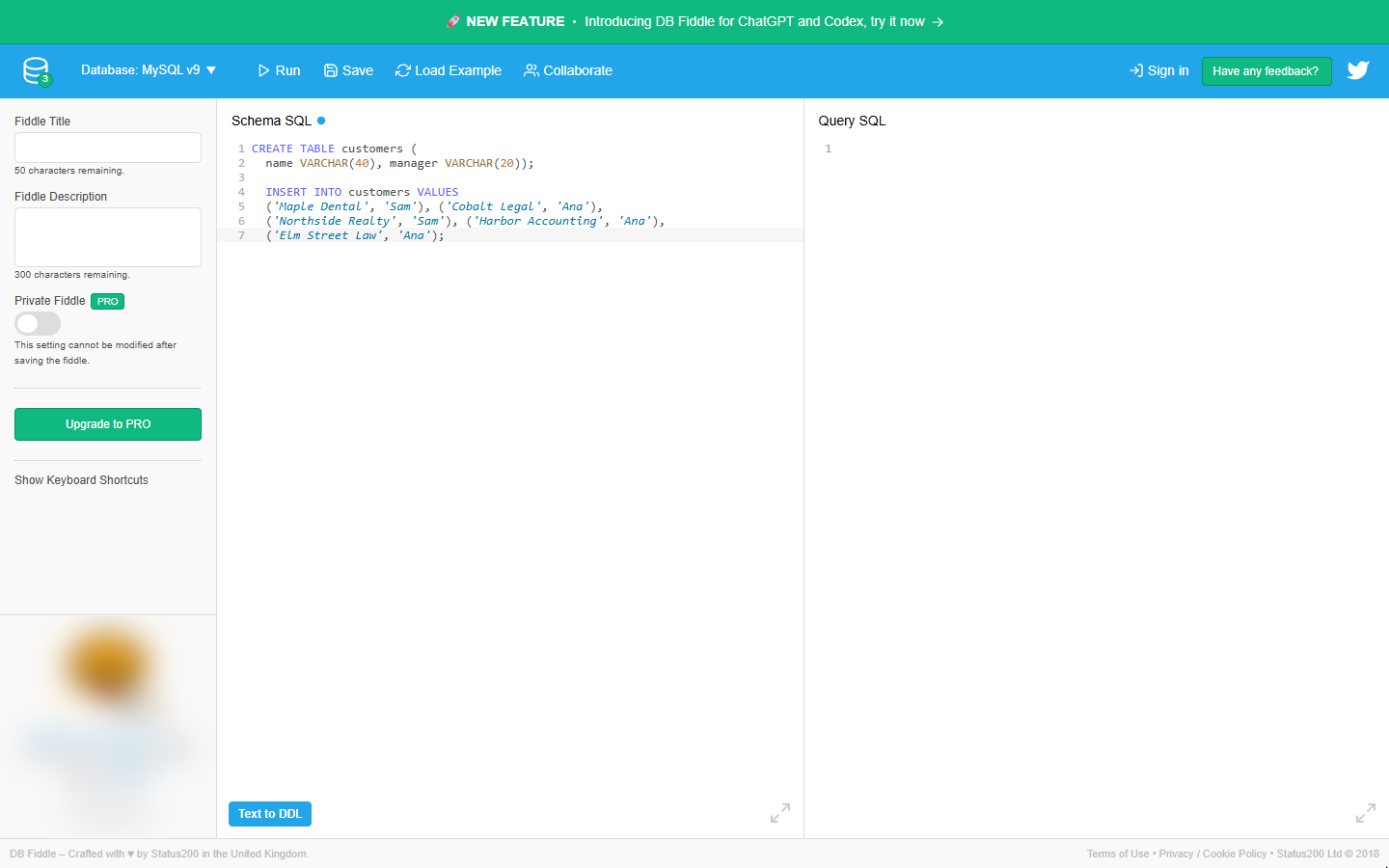Click Load Example in the toolbar
Screen dimensions: 1389x868
point(448,70)
